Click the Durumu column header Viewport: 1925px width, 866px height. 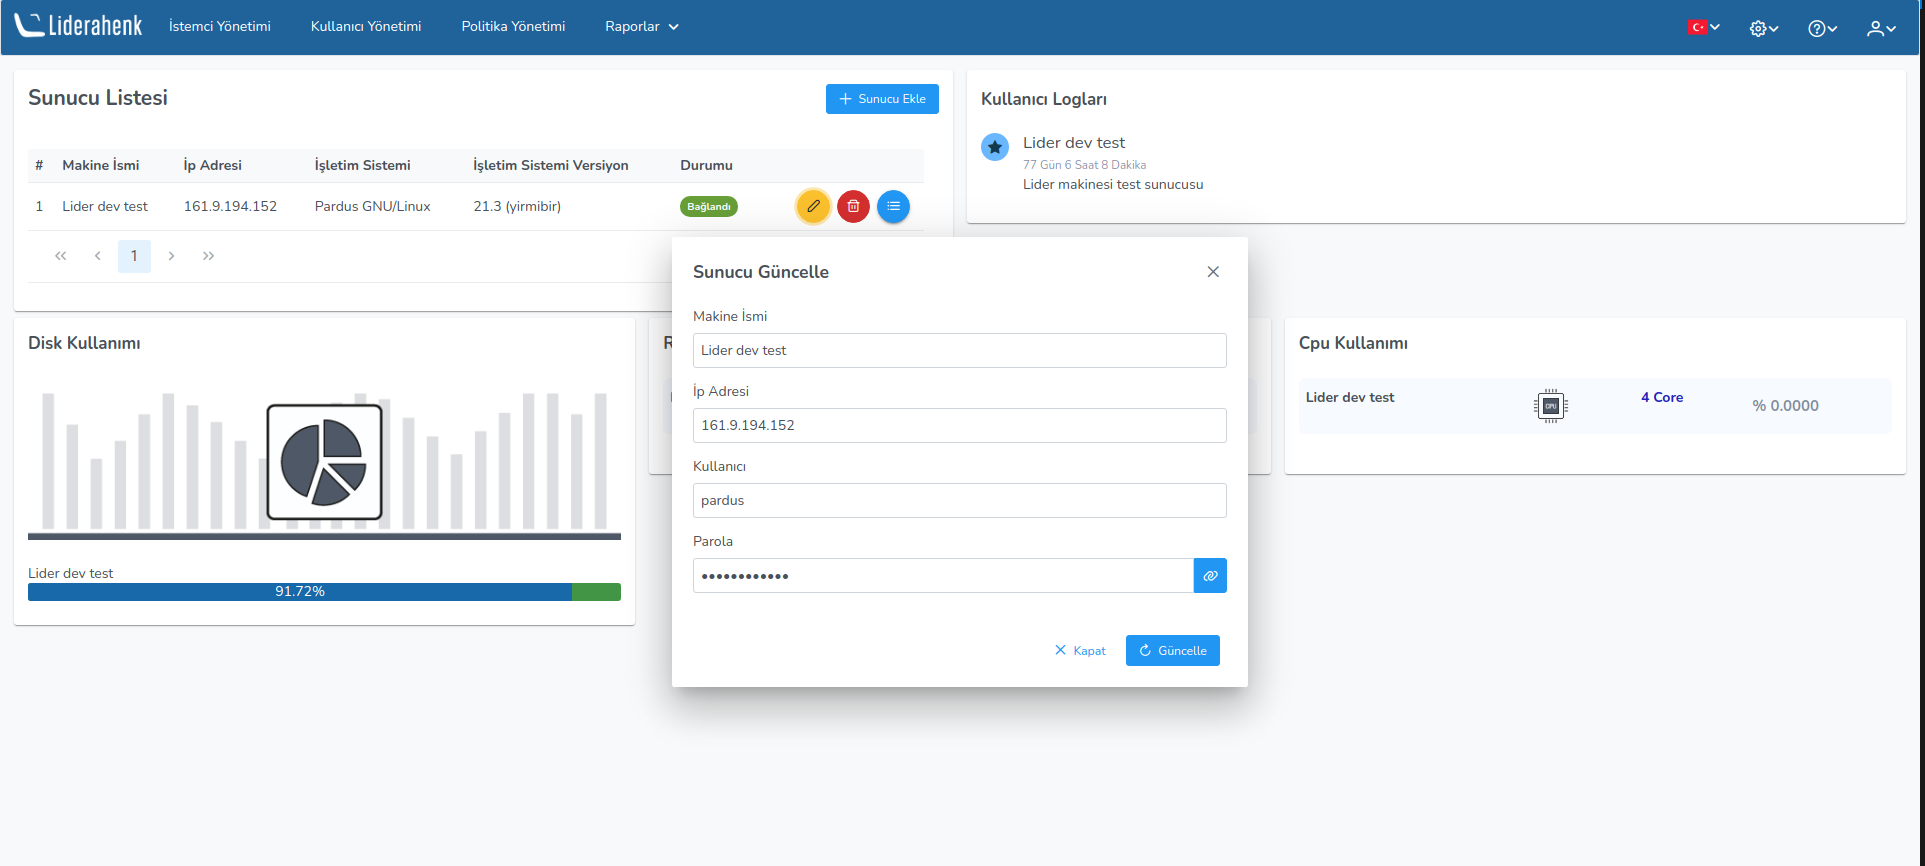pyautogui.click(x=706, y=165)
